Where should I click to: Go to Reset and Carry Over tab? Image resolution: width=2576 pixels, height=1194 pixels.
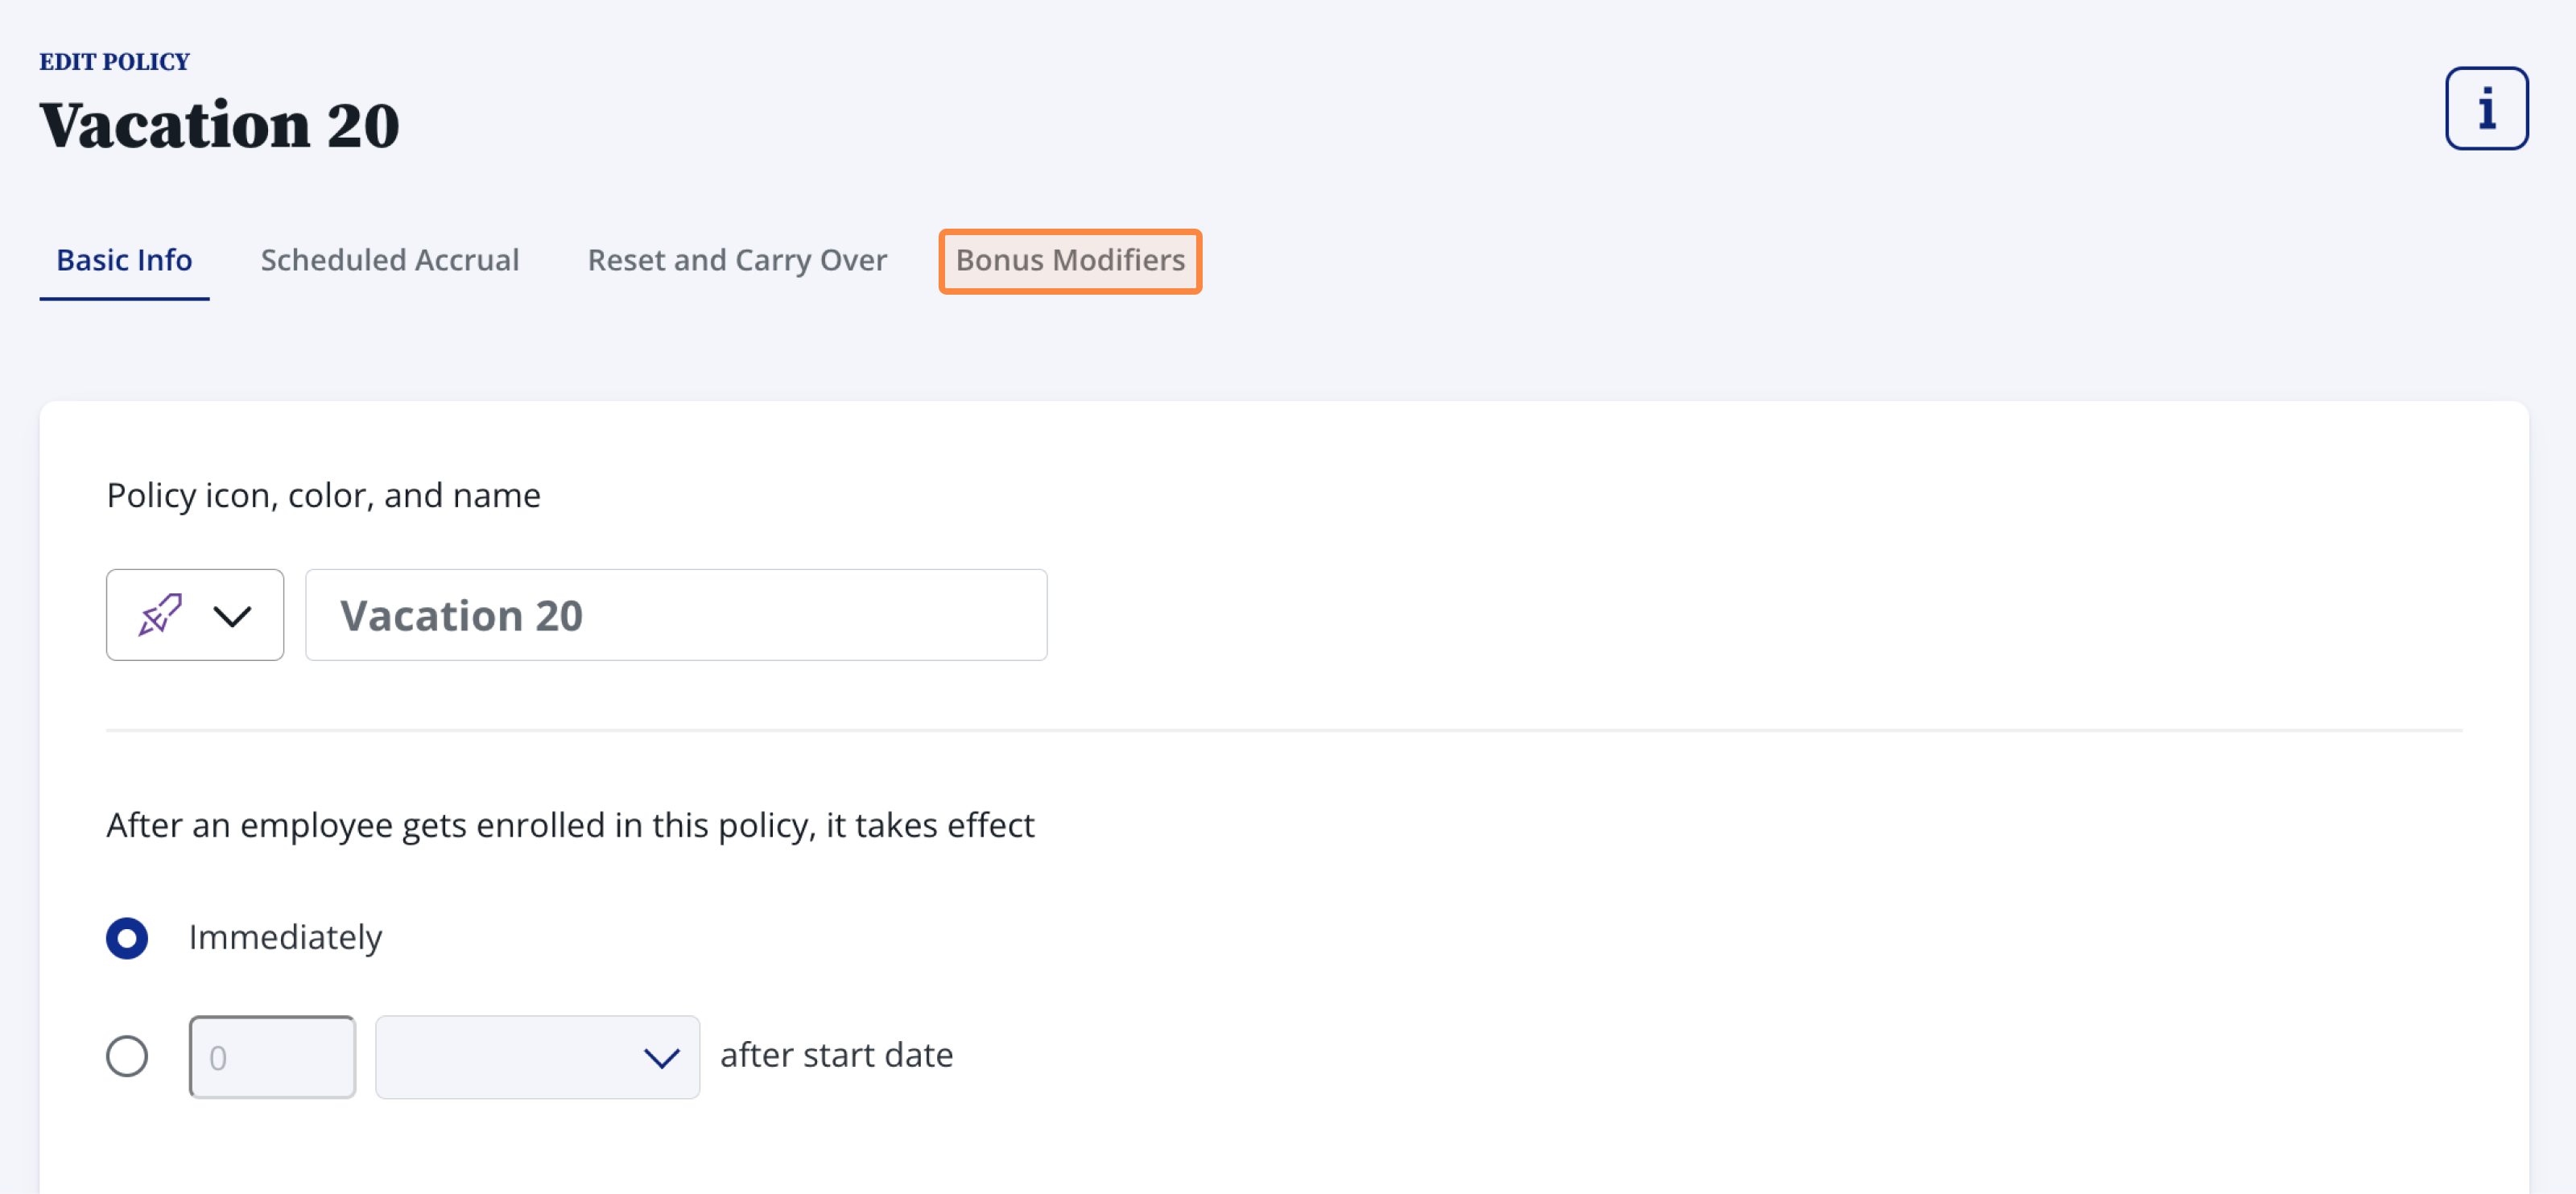tap(737, 260)
